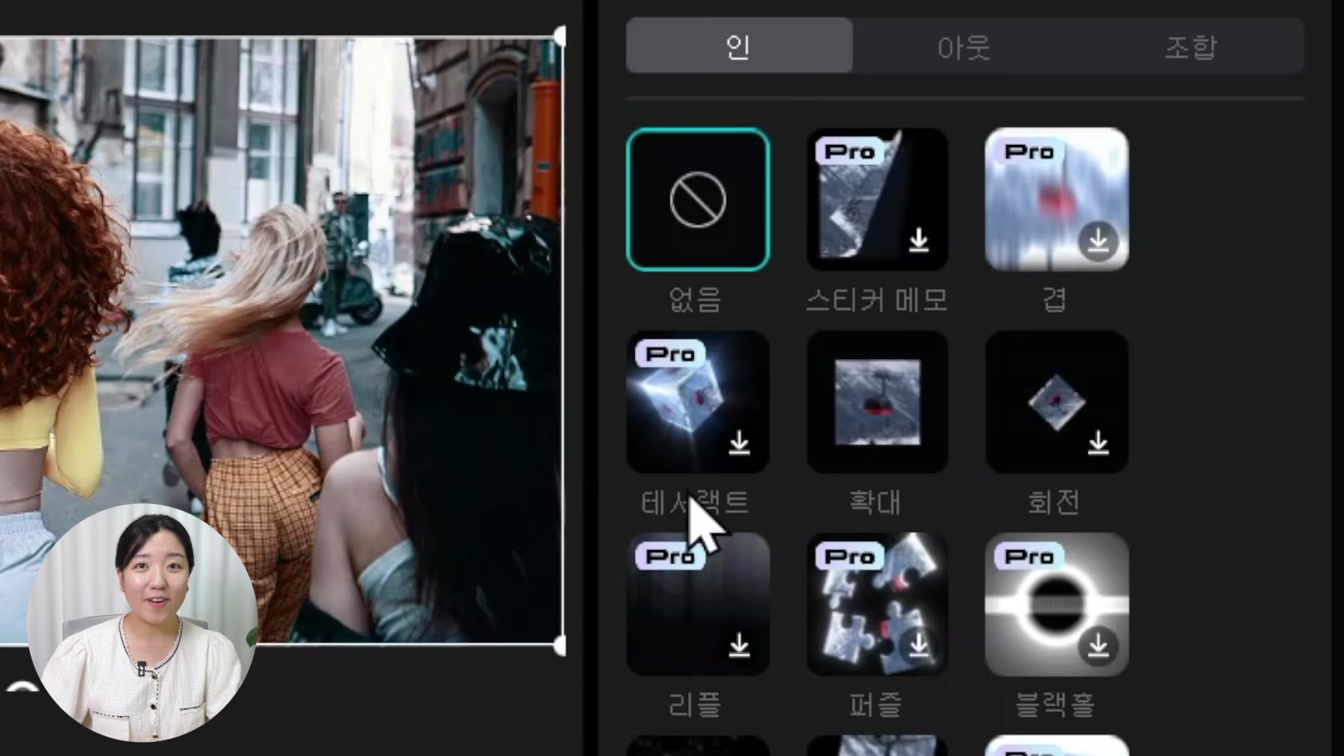Download the 블랙홀 effect via arrow icon
The image size is (1344, 756).
[x=1098, y=646]
